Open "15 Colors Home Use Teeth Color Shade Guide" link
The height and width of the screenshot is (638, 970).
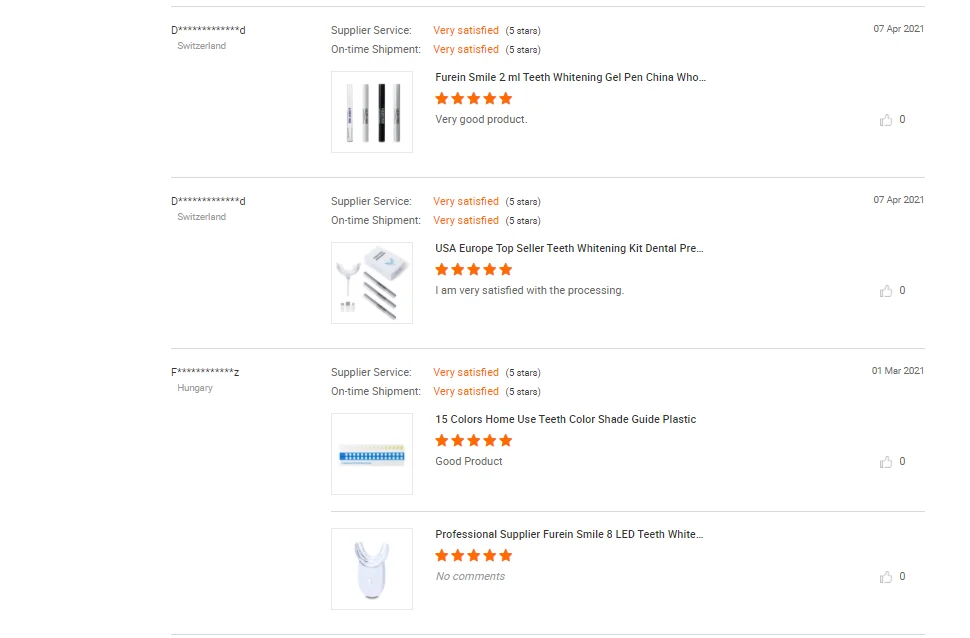coord(565,419)
